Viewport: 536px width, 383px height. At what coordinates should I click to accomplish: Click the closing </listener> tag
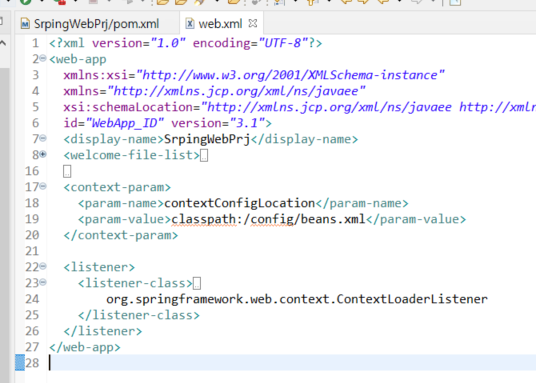(103, 331)
